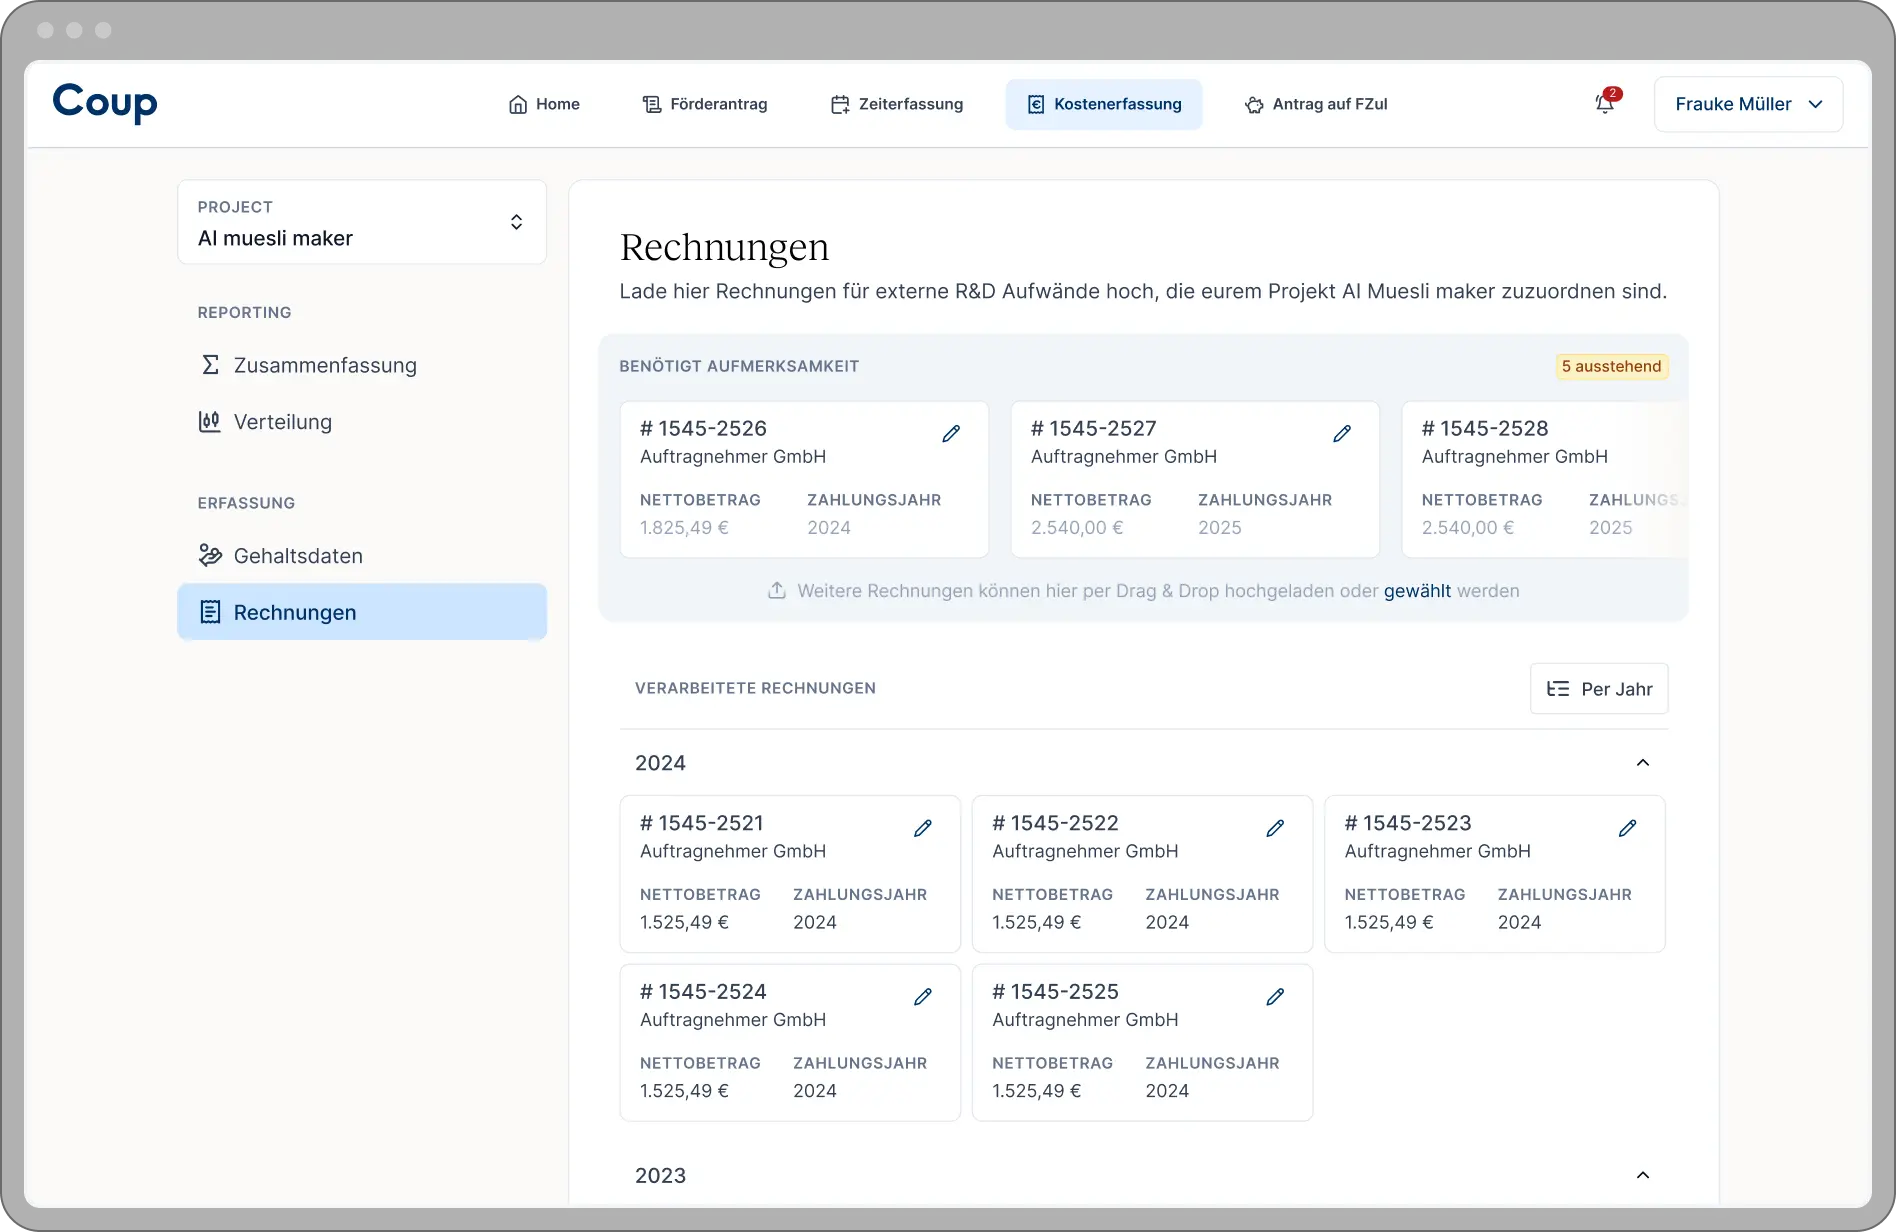The height and width of the screenshot is (1232, 1896).
Task: Edit invoice 1545-2524 via pencil icon
Action: (923, 996)
